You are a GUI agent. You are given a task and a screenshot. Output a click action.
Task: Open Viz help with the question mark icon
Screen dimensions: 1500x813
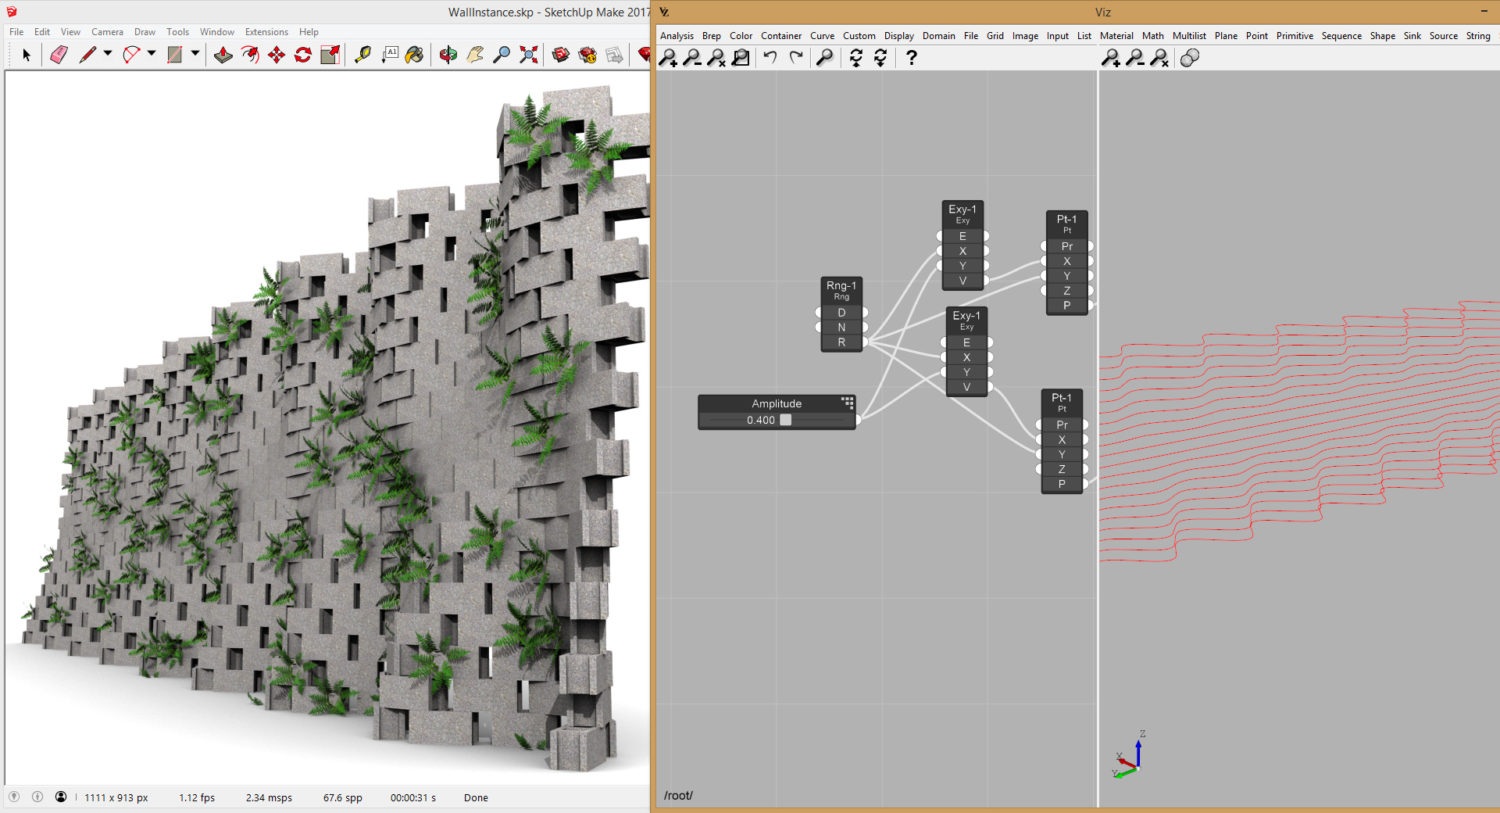(911, 57)
